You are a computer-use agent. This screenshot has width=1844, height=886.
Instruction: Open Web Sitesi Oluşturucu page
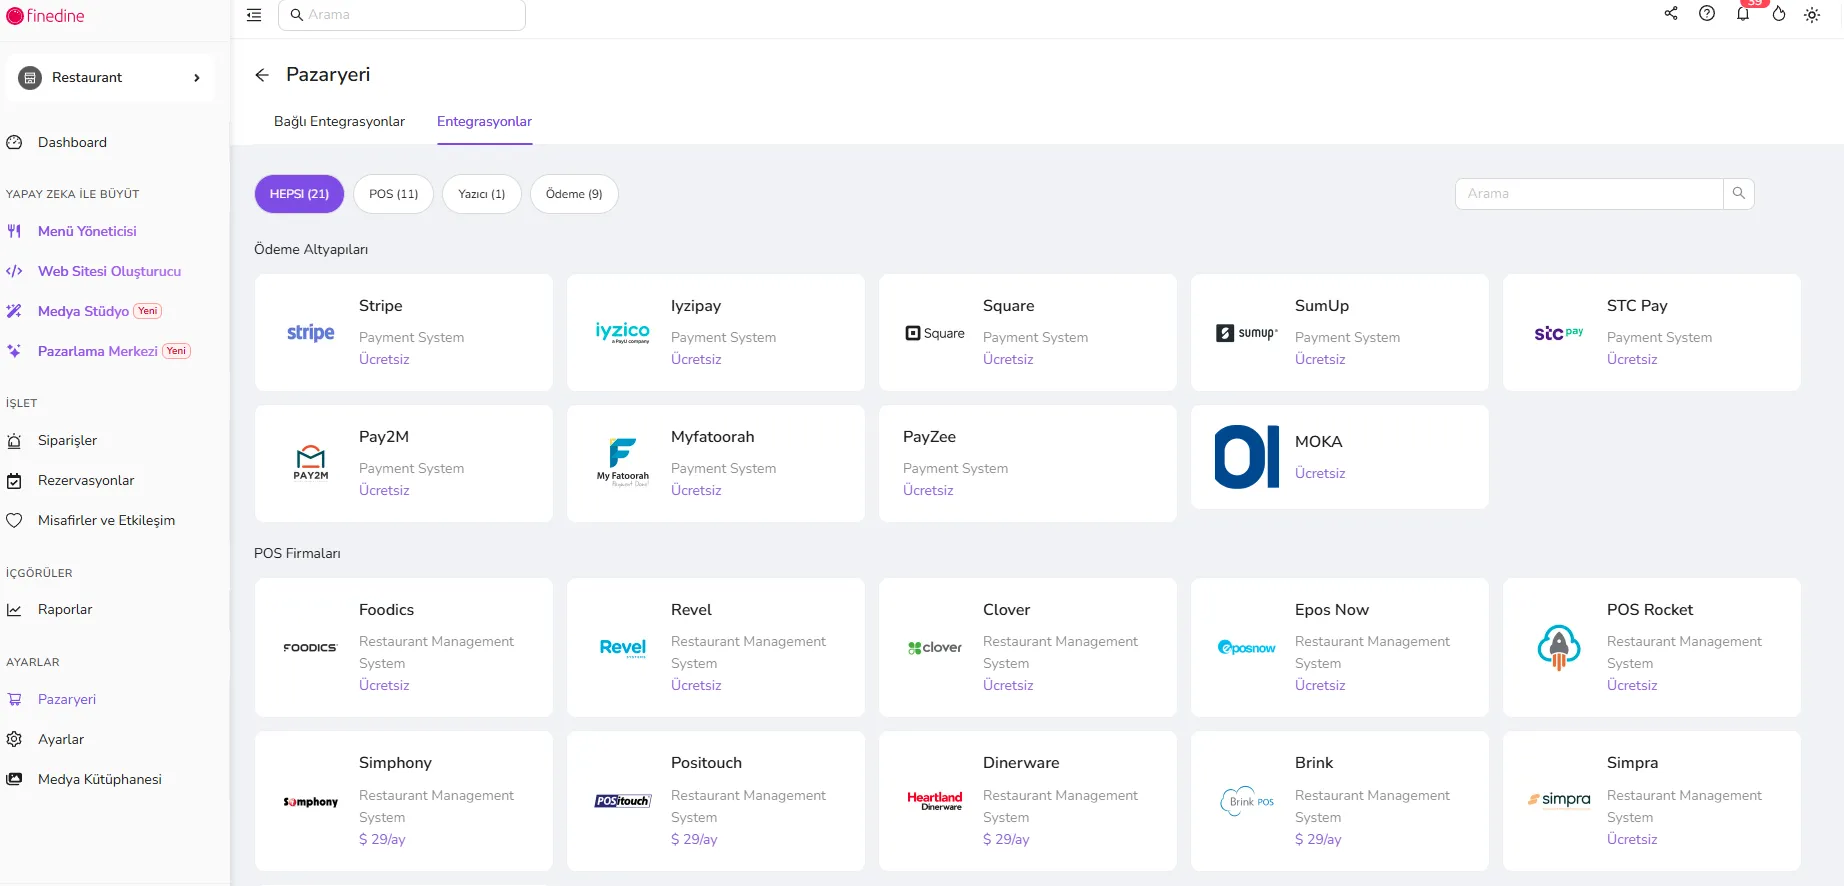(109, 271)
